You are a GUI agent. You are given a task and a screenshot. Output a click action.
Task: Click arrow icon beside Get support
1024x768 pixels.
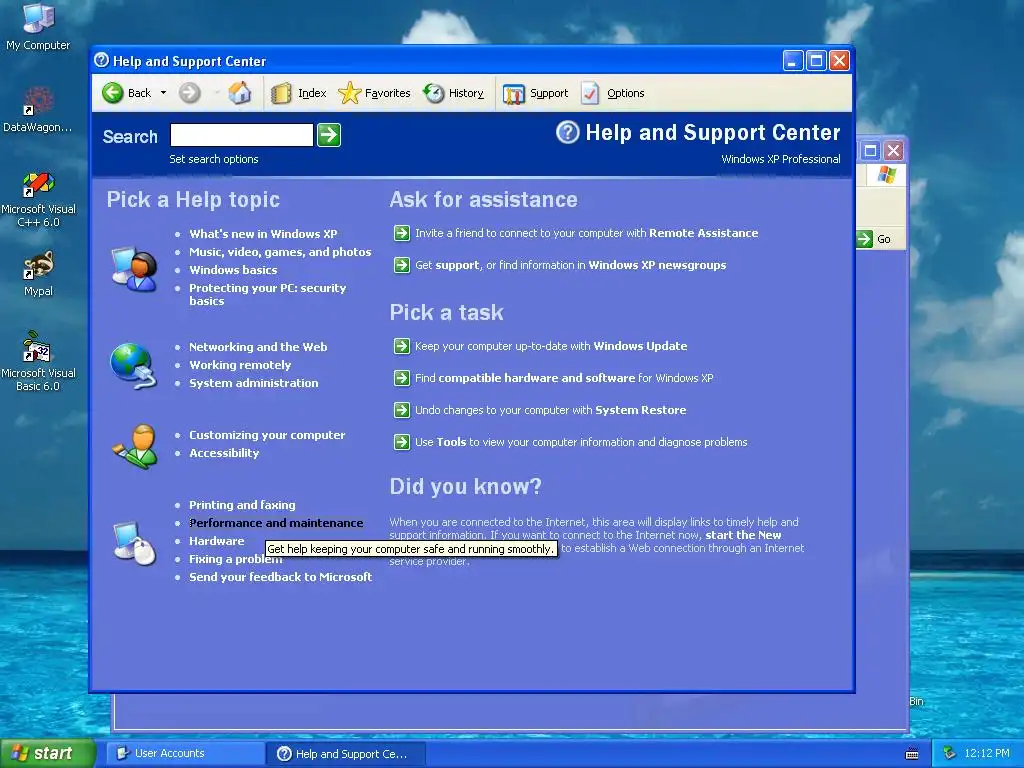click(402, 265)
